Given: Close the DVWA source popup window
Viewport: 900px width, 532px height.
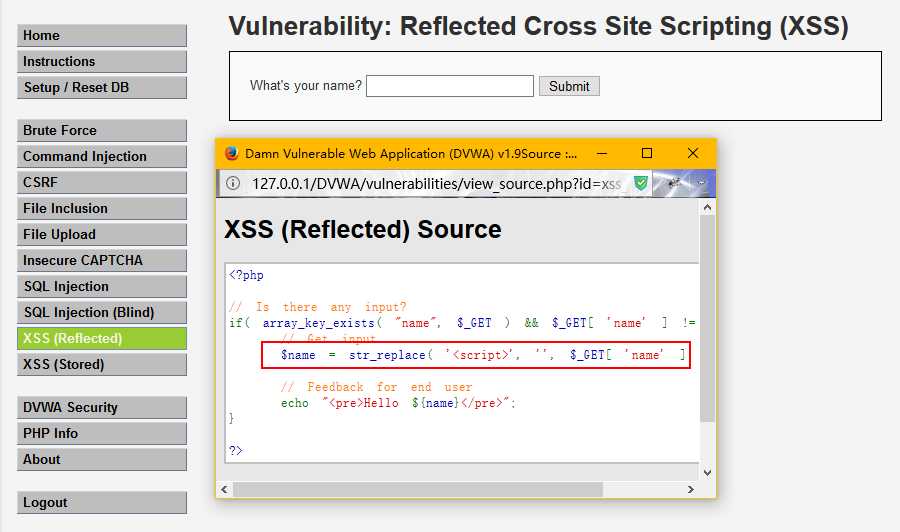Looking at the screenshot, I should 693,153.
